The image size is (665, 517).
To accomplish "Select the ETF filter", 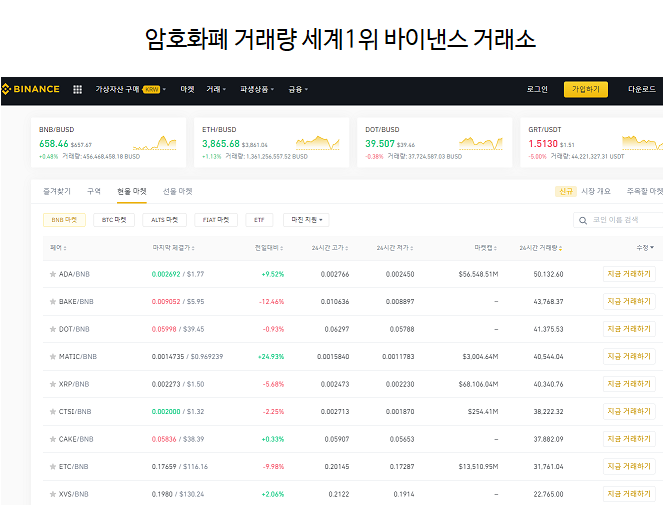I will click(259, 220).
